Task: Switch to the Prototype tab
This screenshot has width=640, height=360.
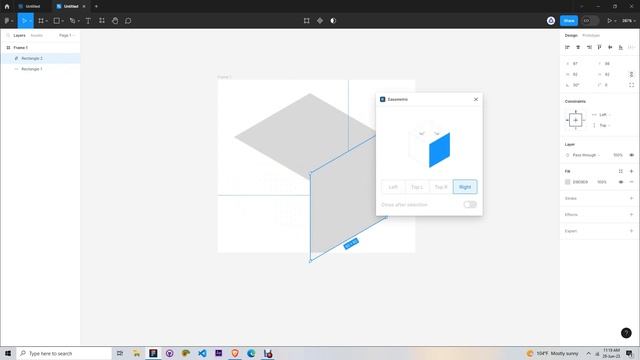Action: (591, 36)
